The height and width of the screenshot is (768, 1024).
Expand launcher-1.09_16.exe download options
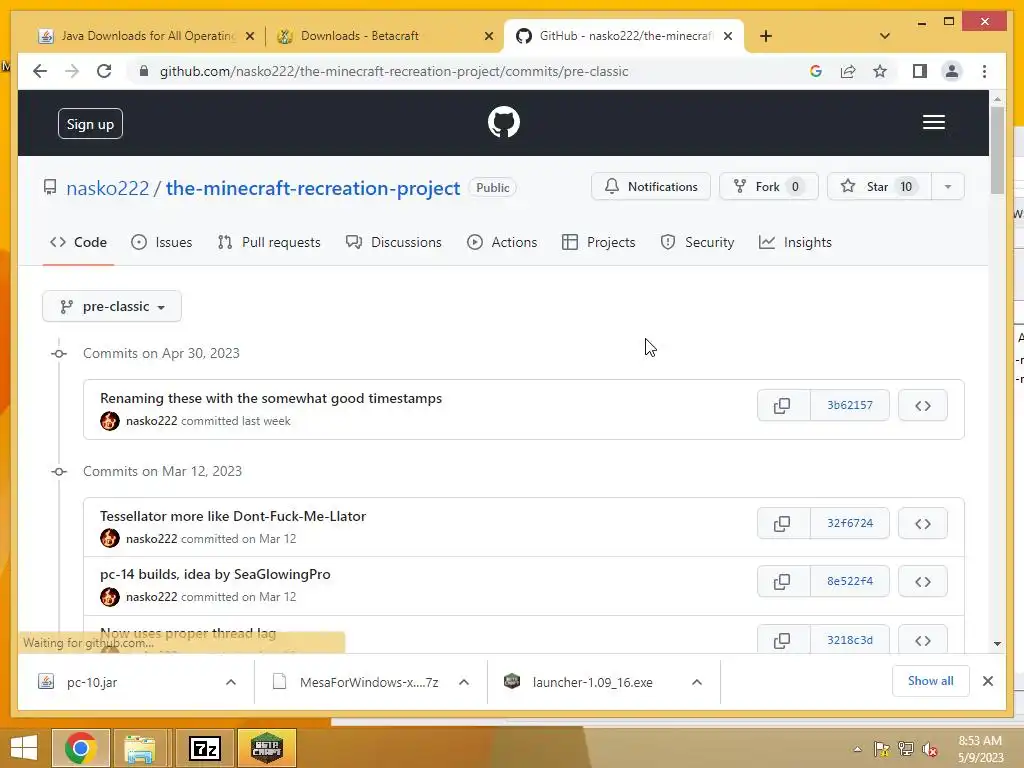pyautogui.click(x=697, y=682)
